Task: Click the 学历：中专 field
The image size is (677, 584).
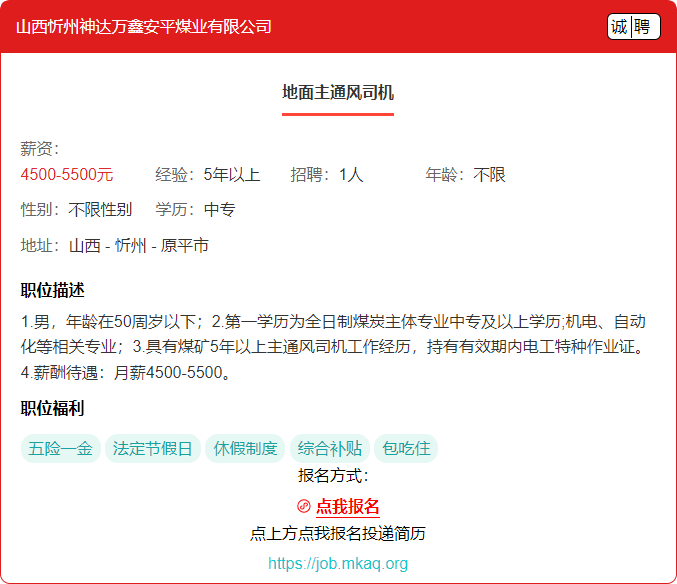Action: [x=196, y=210]
